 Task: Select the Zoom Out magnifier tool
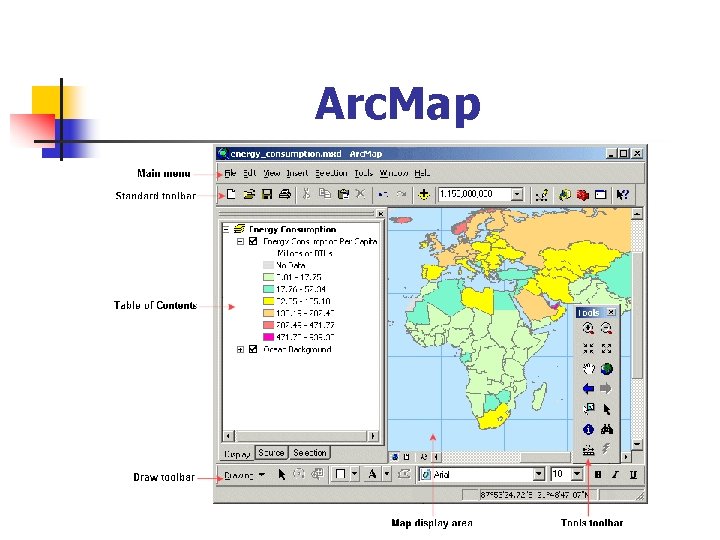pos(606,328)
